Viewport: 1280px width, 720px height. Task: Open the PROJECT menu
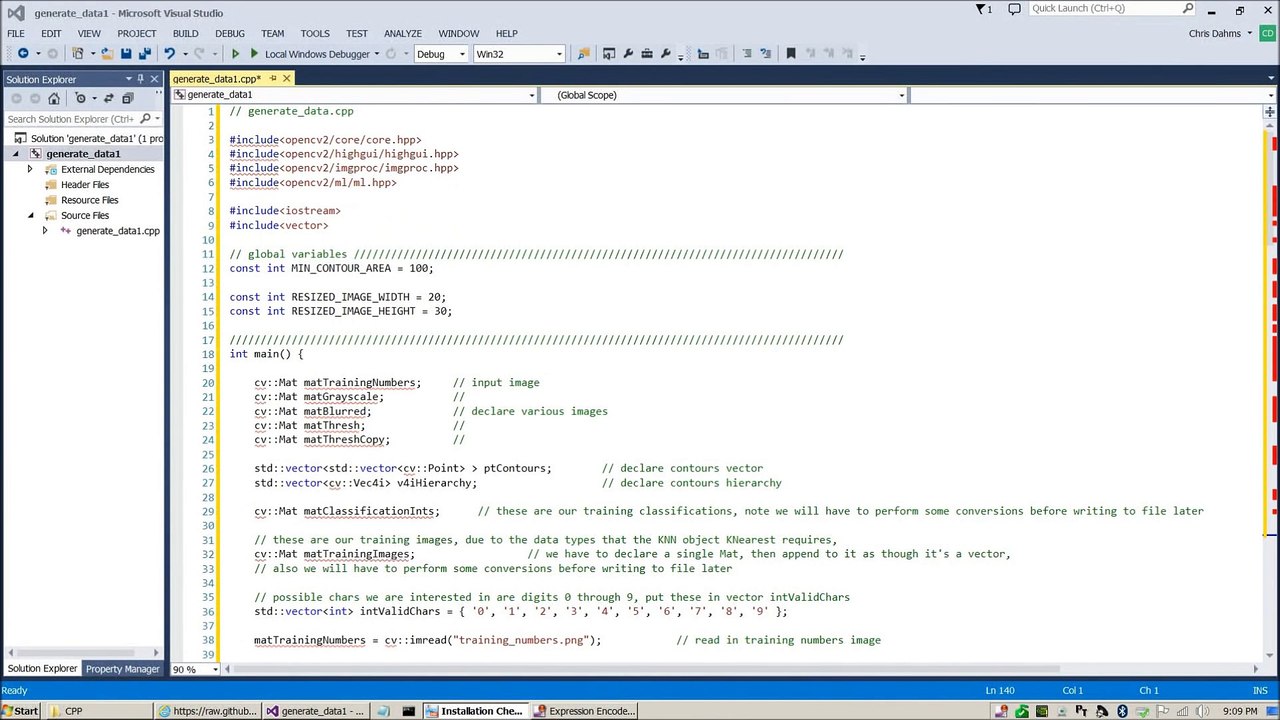tap(137, 33)
